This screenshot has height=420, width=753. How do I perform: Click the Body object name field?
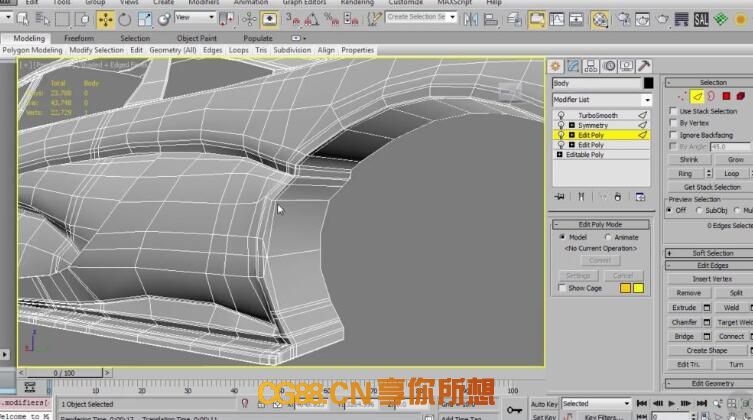[597, 84]
